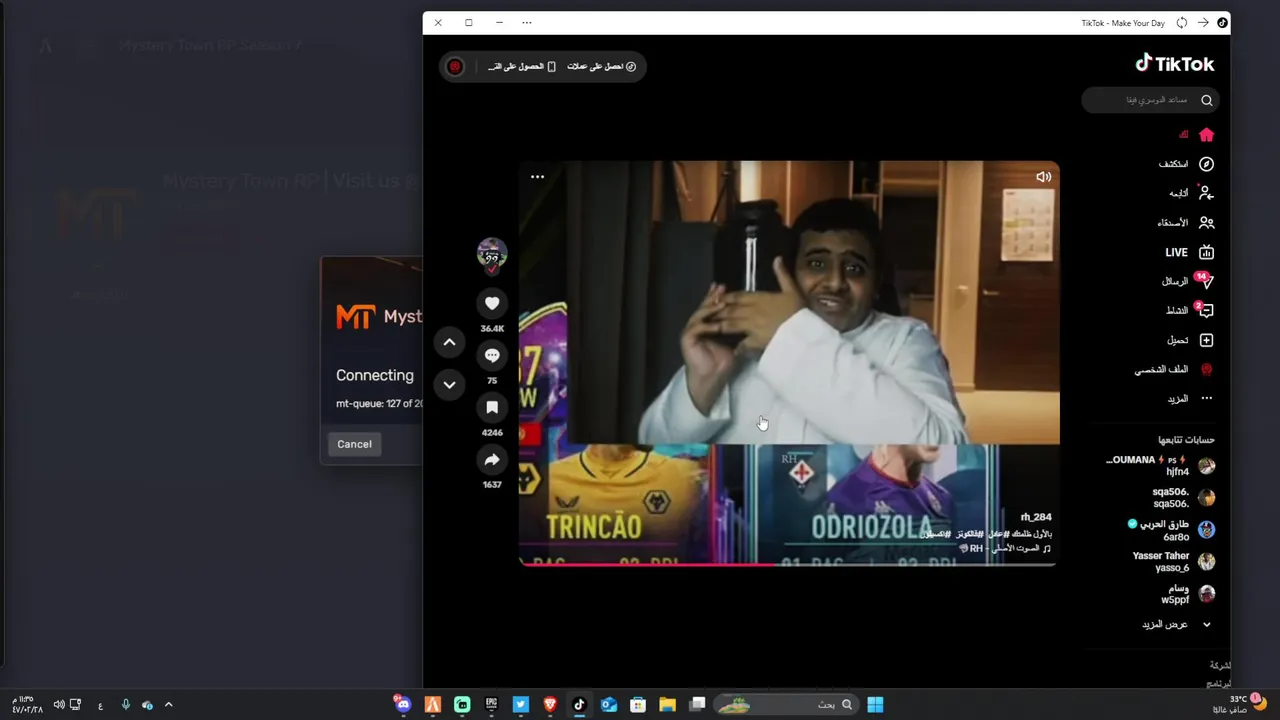Expand 'عرض المزيد' to see more accounts
This screenshot has height=720, width=1280.
click(1176, 624)
